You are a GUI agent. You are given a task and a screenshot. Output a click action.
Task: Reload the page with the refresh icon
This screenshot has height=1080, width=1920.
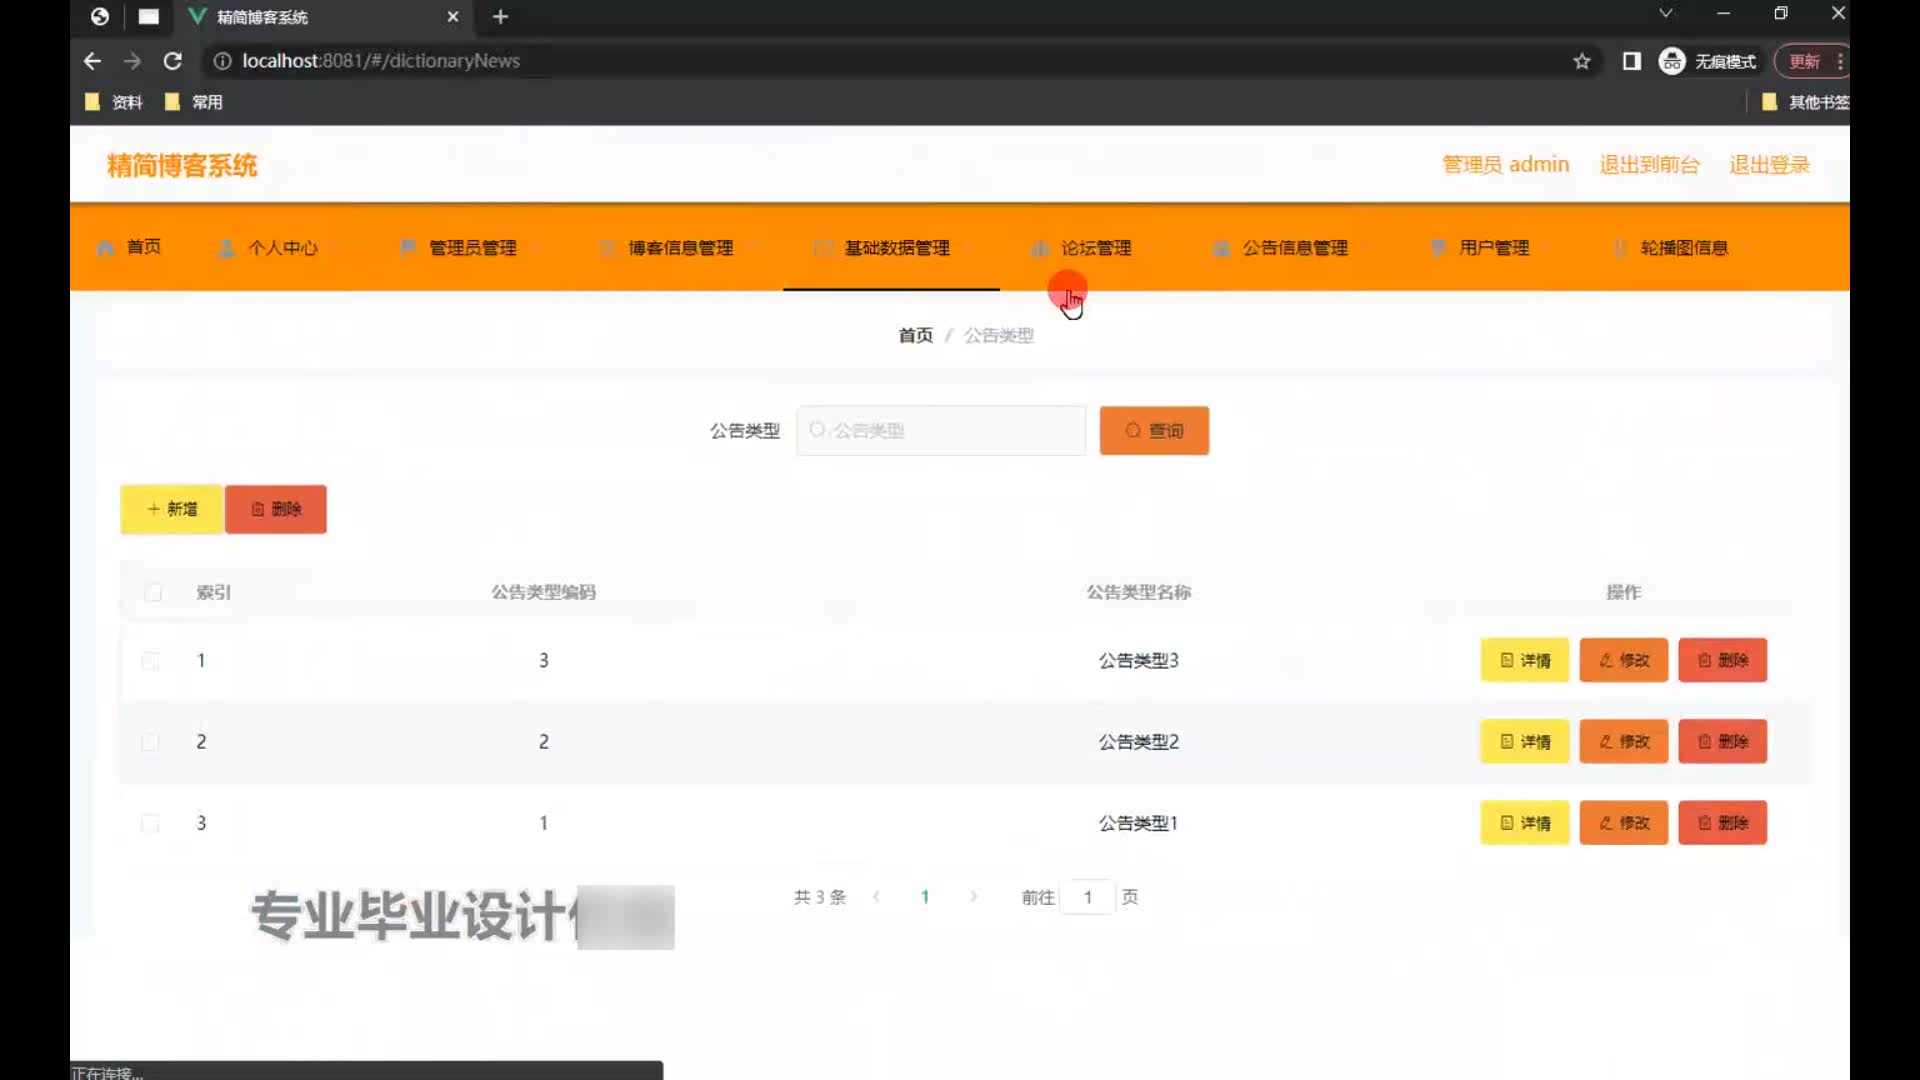click(x=172, y=61)
